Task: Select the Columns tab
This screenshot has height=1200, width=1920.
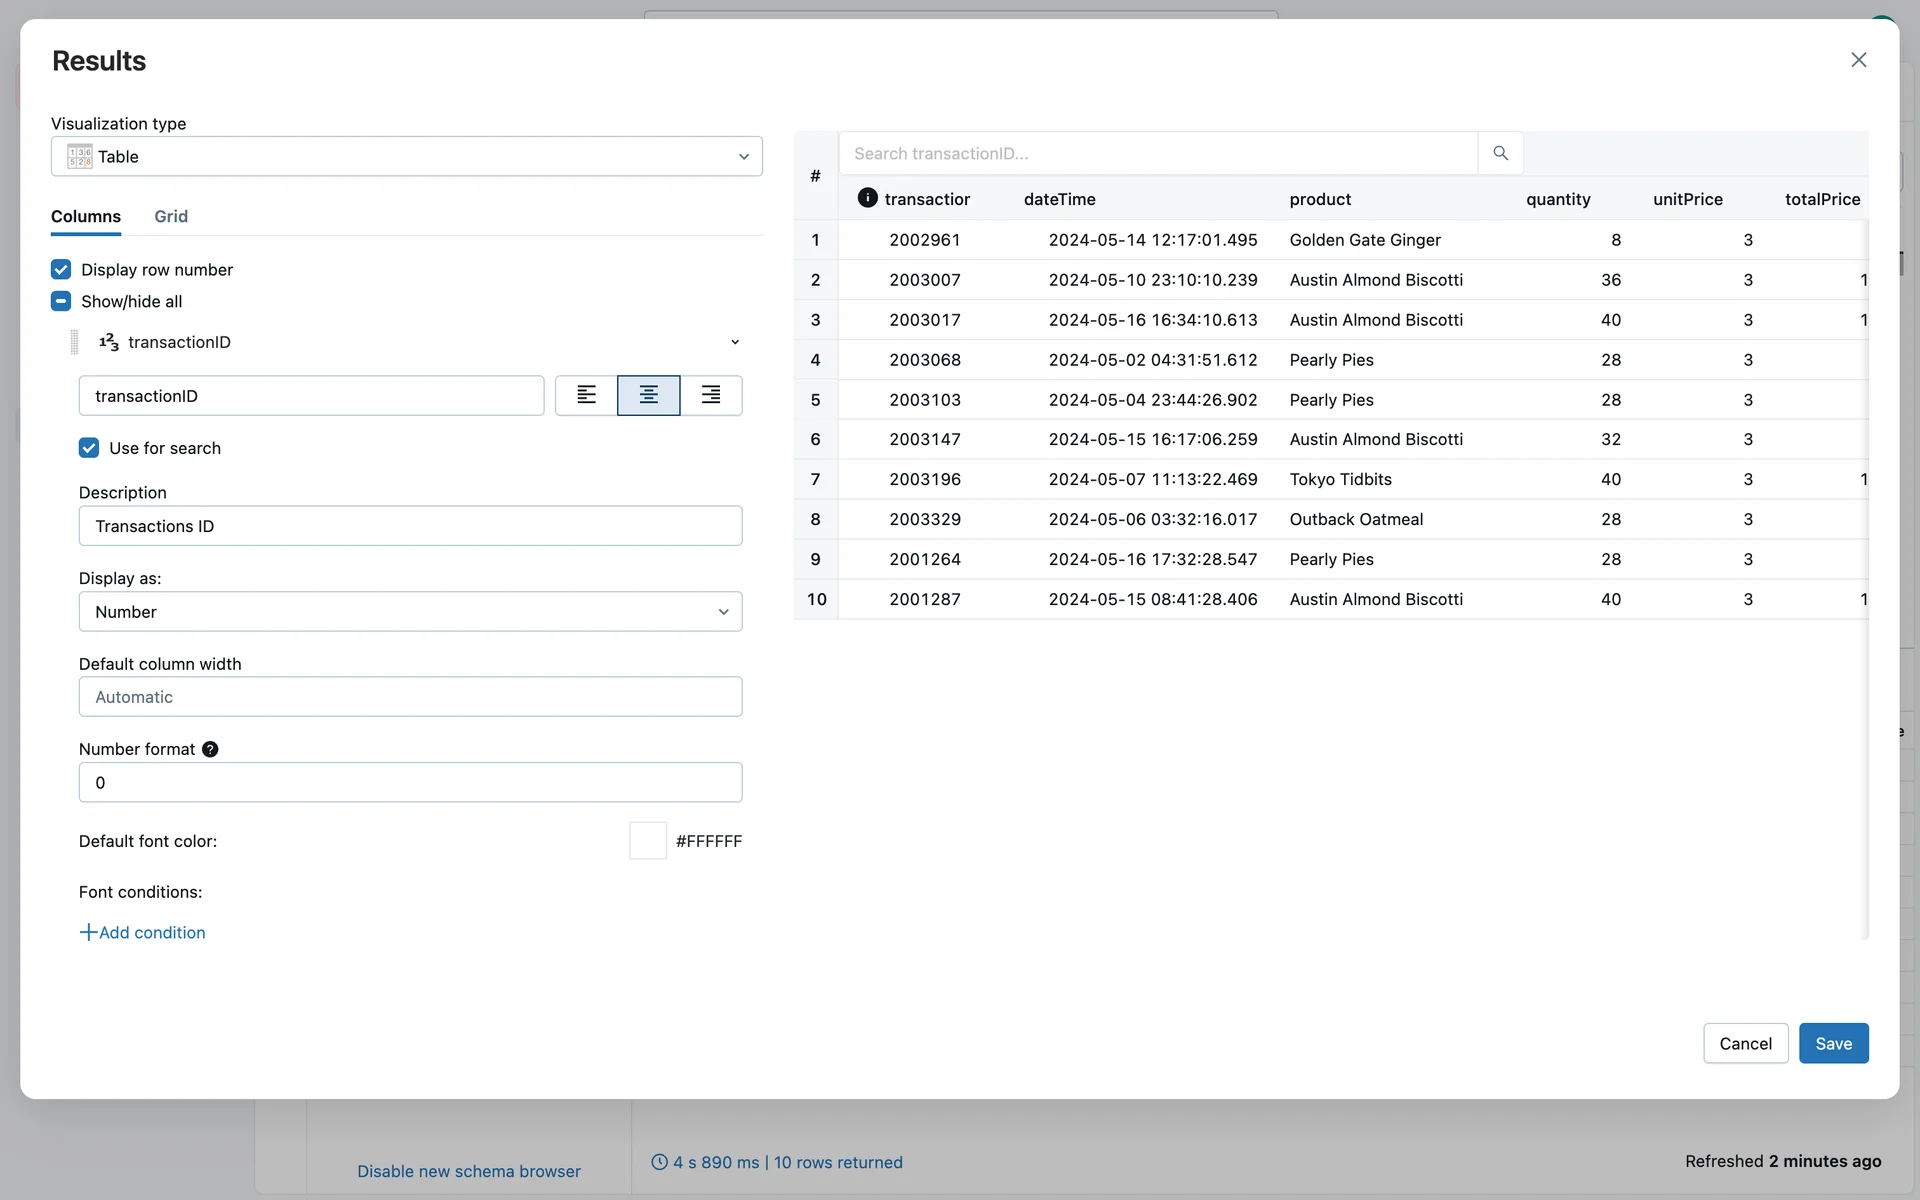Action: pos(86,216)
